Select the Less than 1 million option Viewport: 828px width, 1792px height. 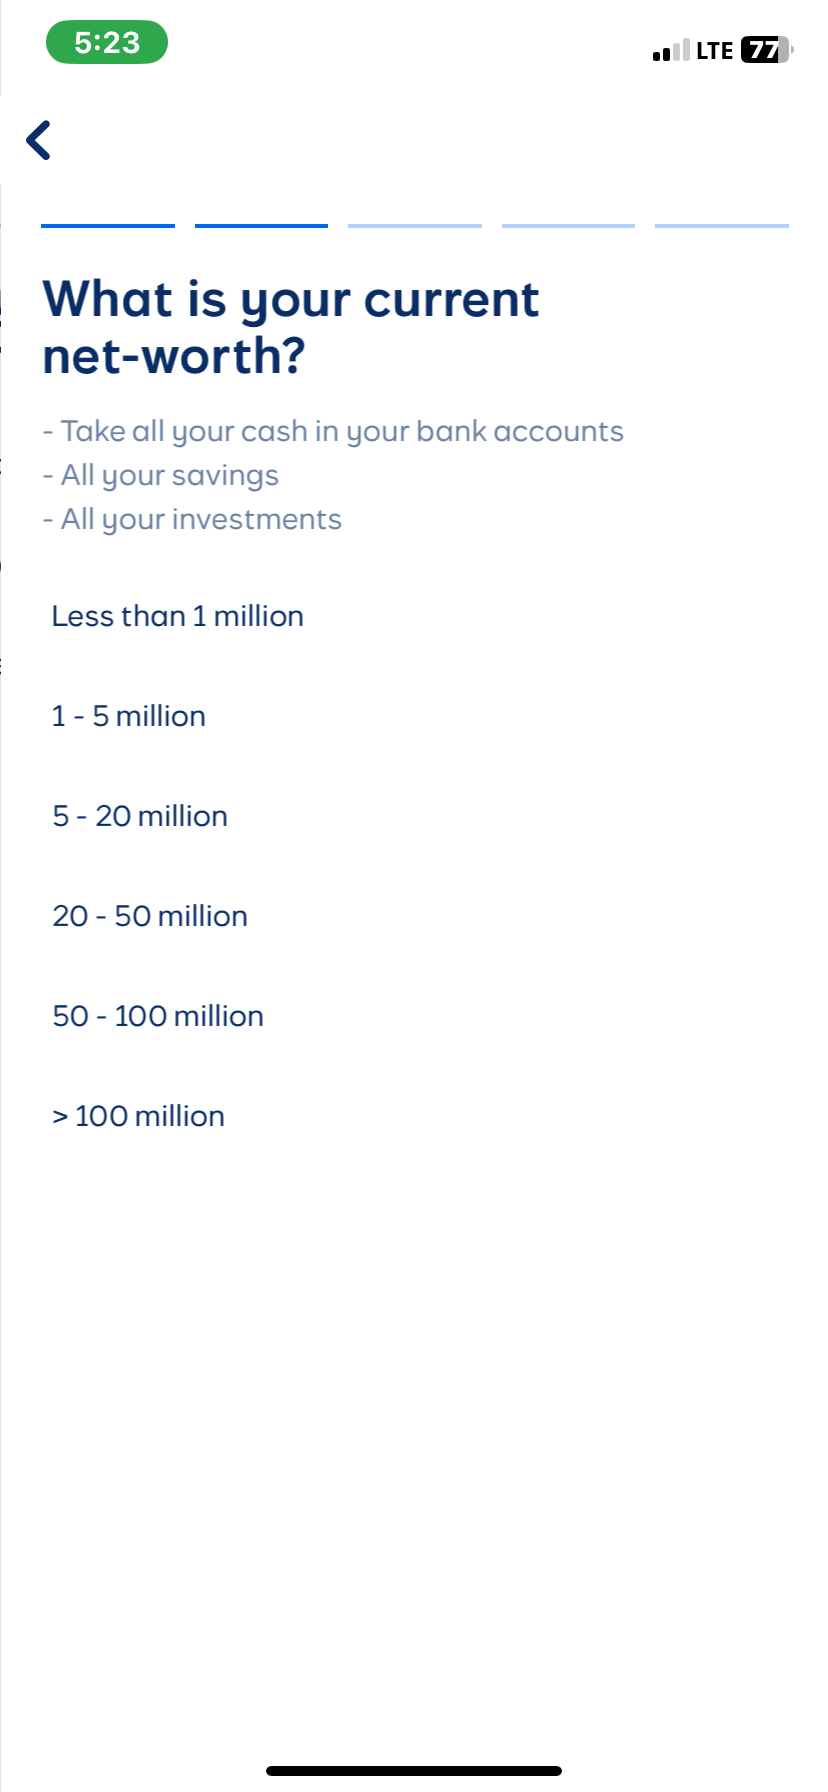(x=178, y=616)
